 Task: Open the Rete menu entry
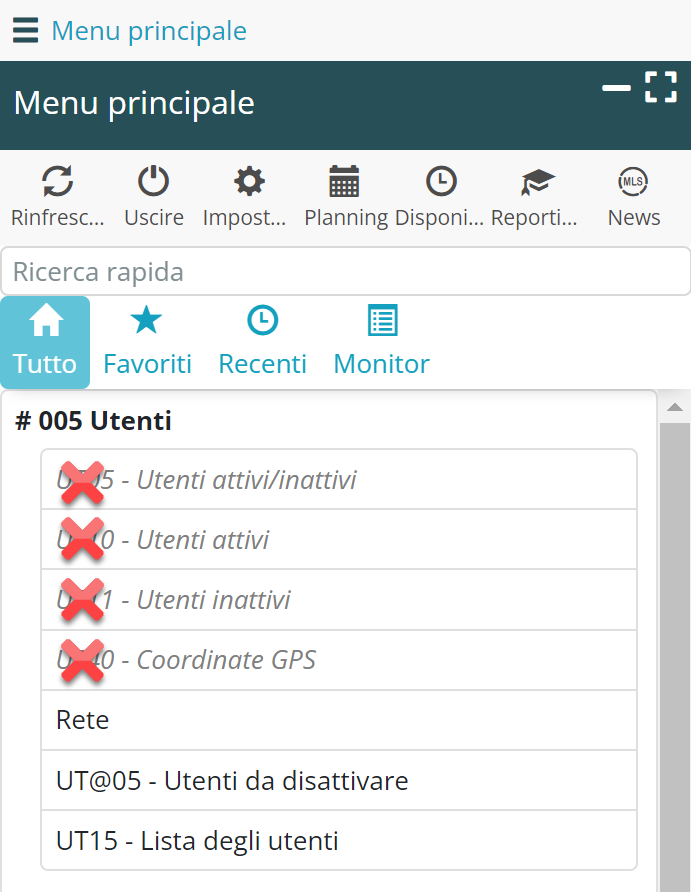338,720
